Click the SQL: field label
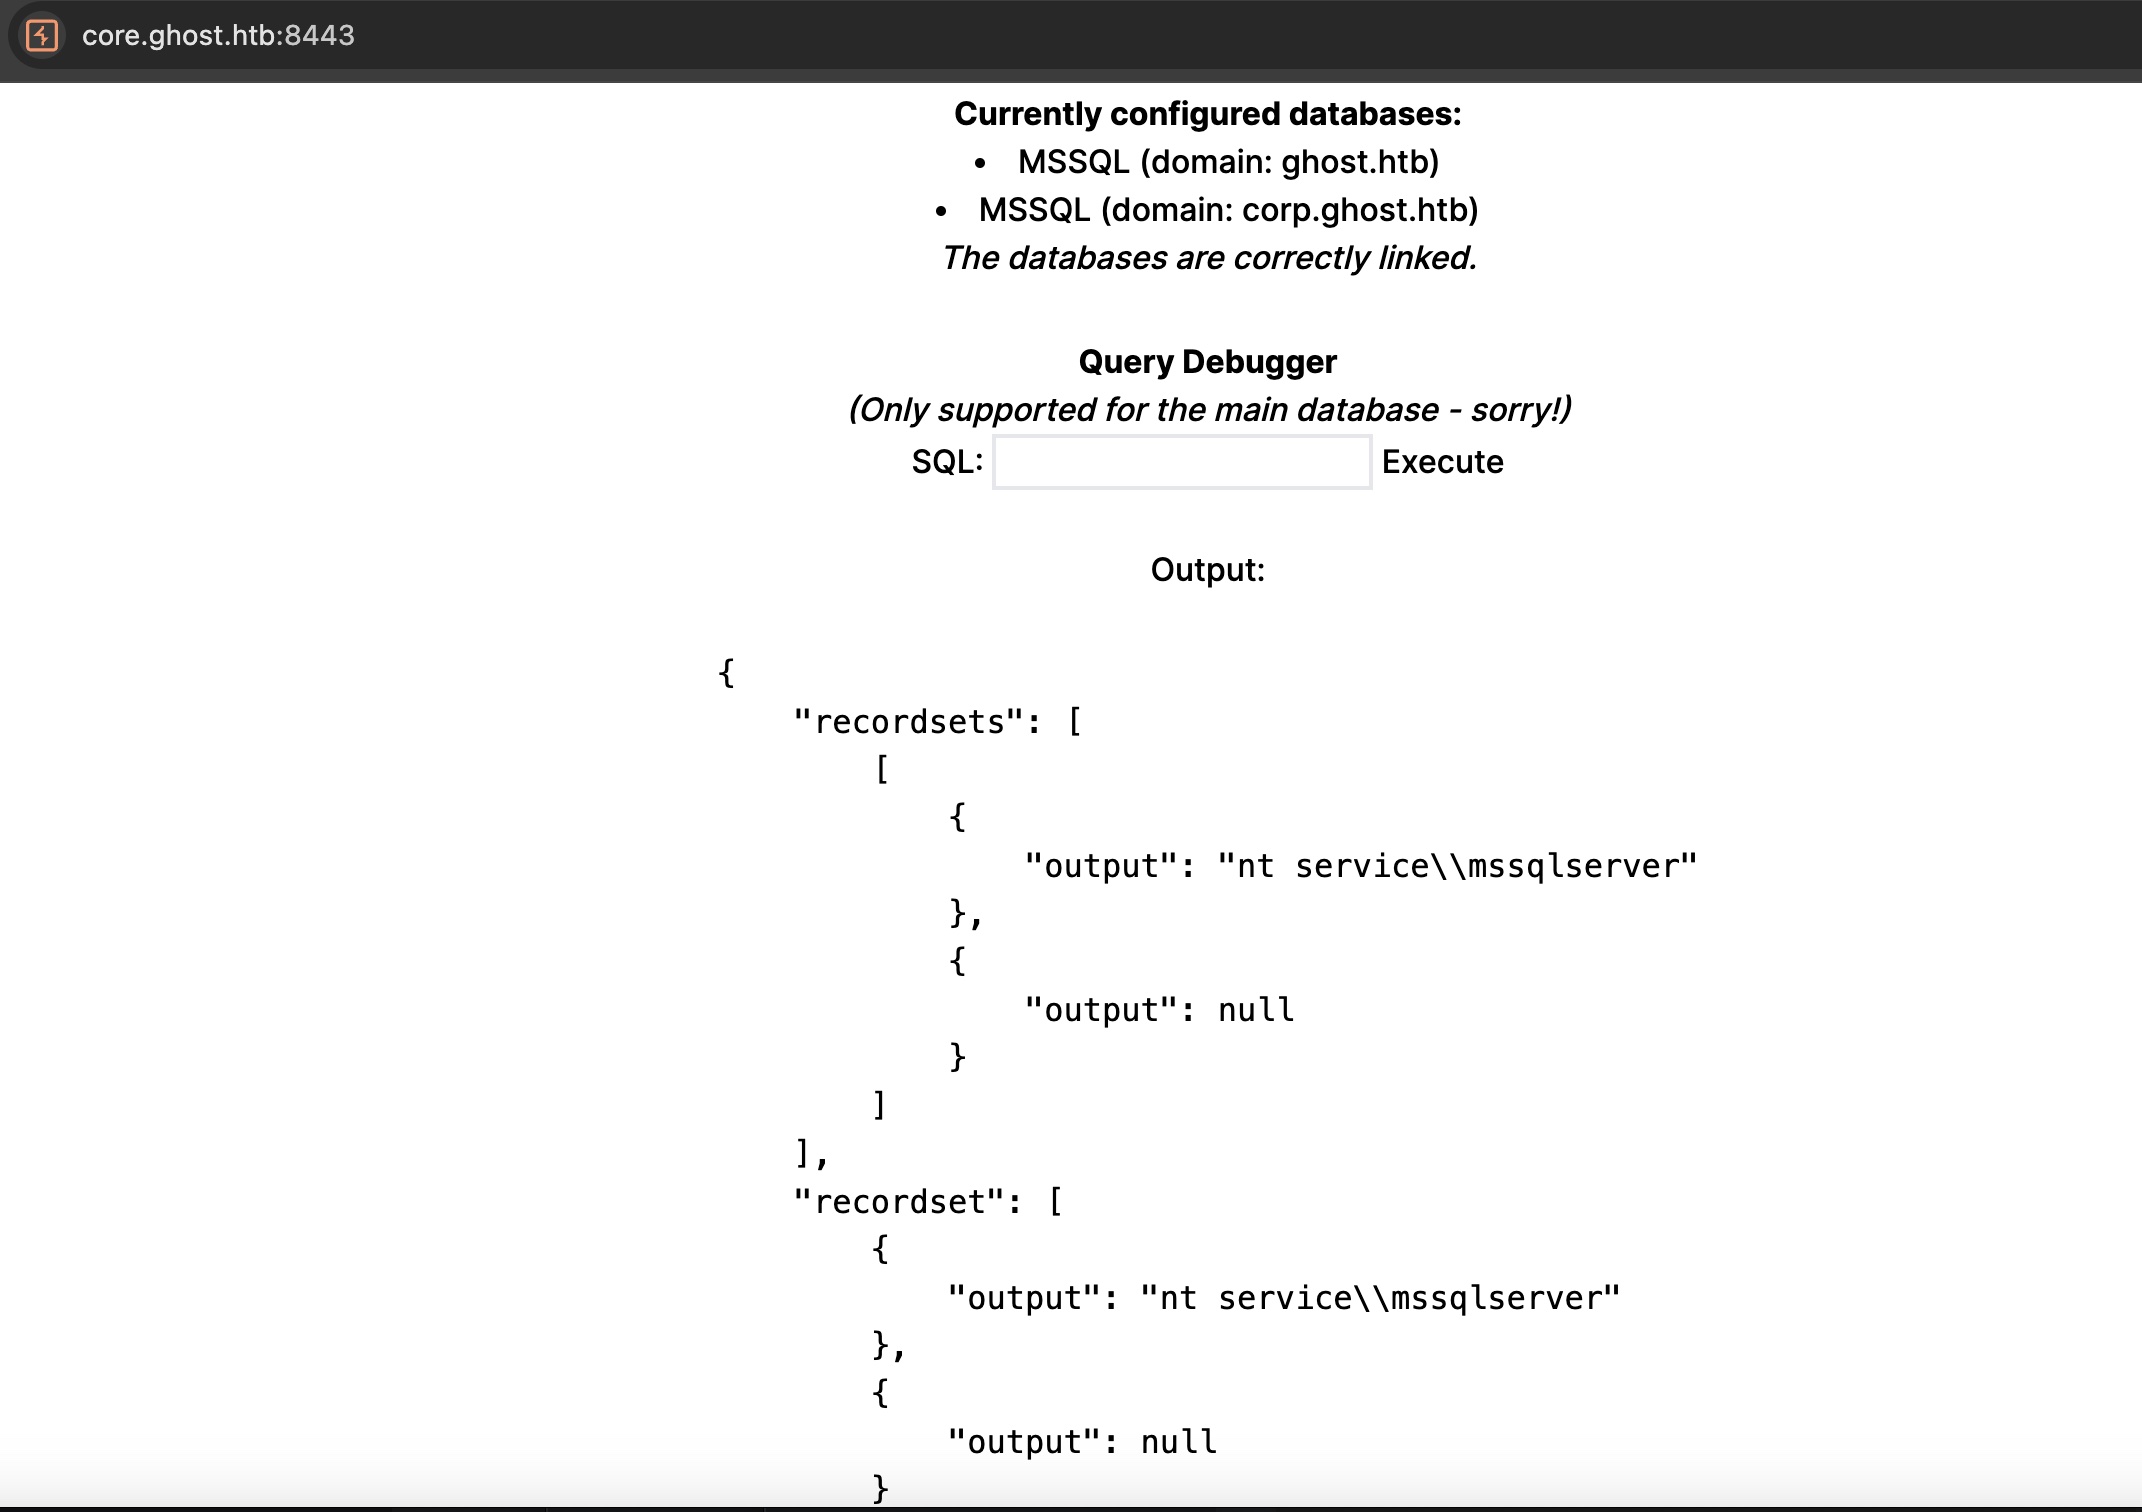Image resolution: width=2142 pixels, height=1512 pixels. [946, 462]
